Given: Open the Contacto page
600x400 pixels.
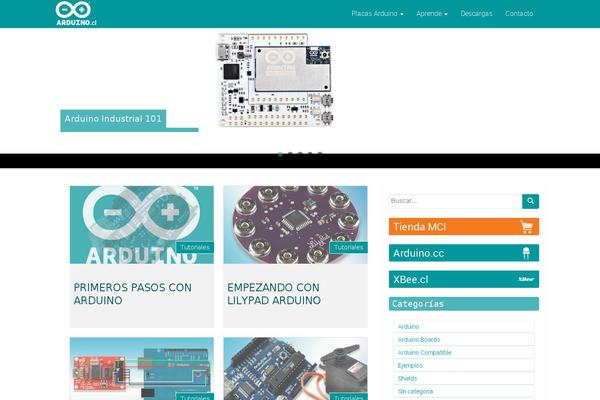Looking at the screenshot, I should pos(519,13).
